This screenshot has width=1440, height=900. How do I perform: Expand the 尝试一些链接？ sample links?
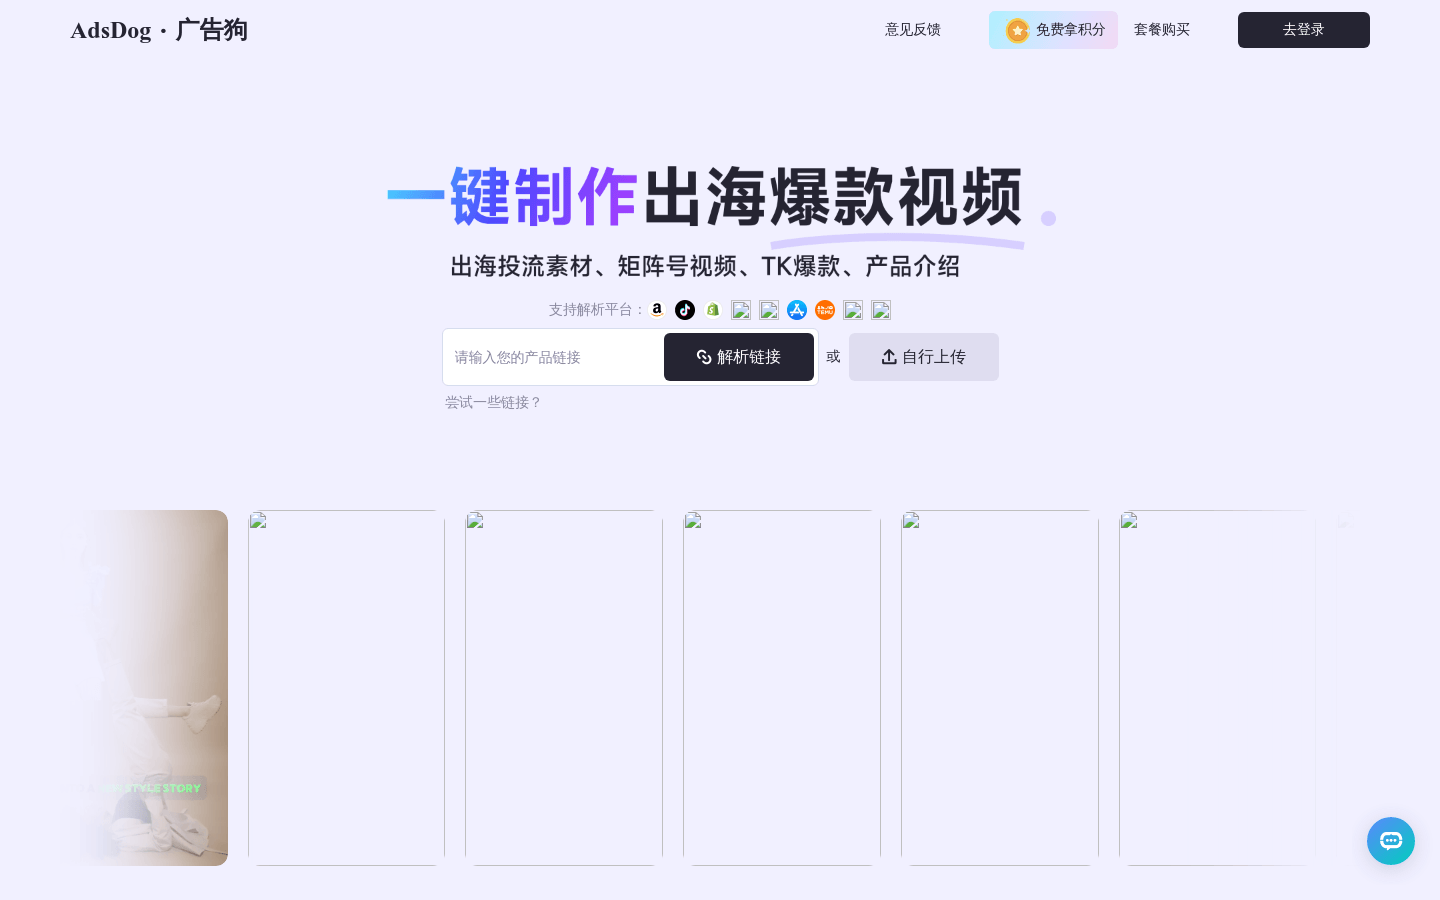pos(493,402)
